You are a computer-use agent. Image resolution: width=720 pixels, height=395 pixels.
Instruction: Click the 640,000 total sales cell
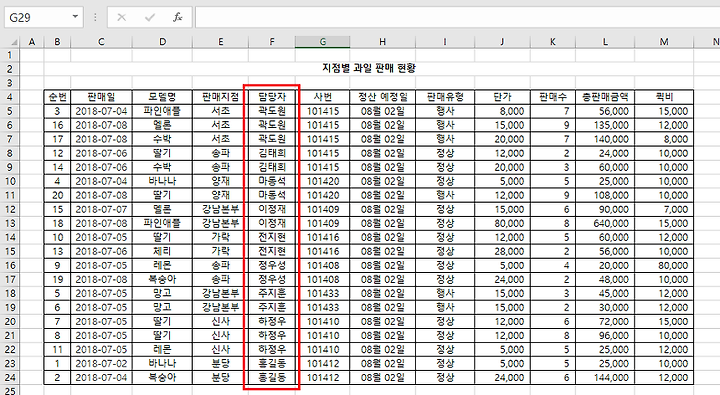click(x=605, y=223)
